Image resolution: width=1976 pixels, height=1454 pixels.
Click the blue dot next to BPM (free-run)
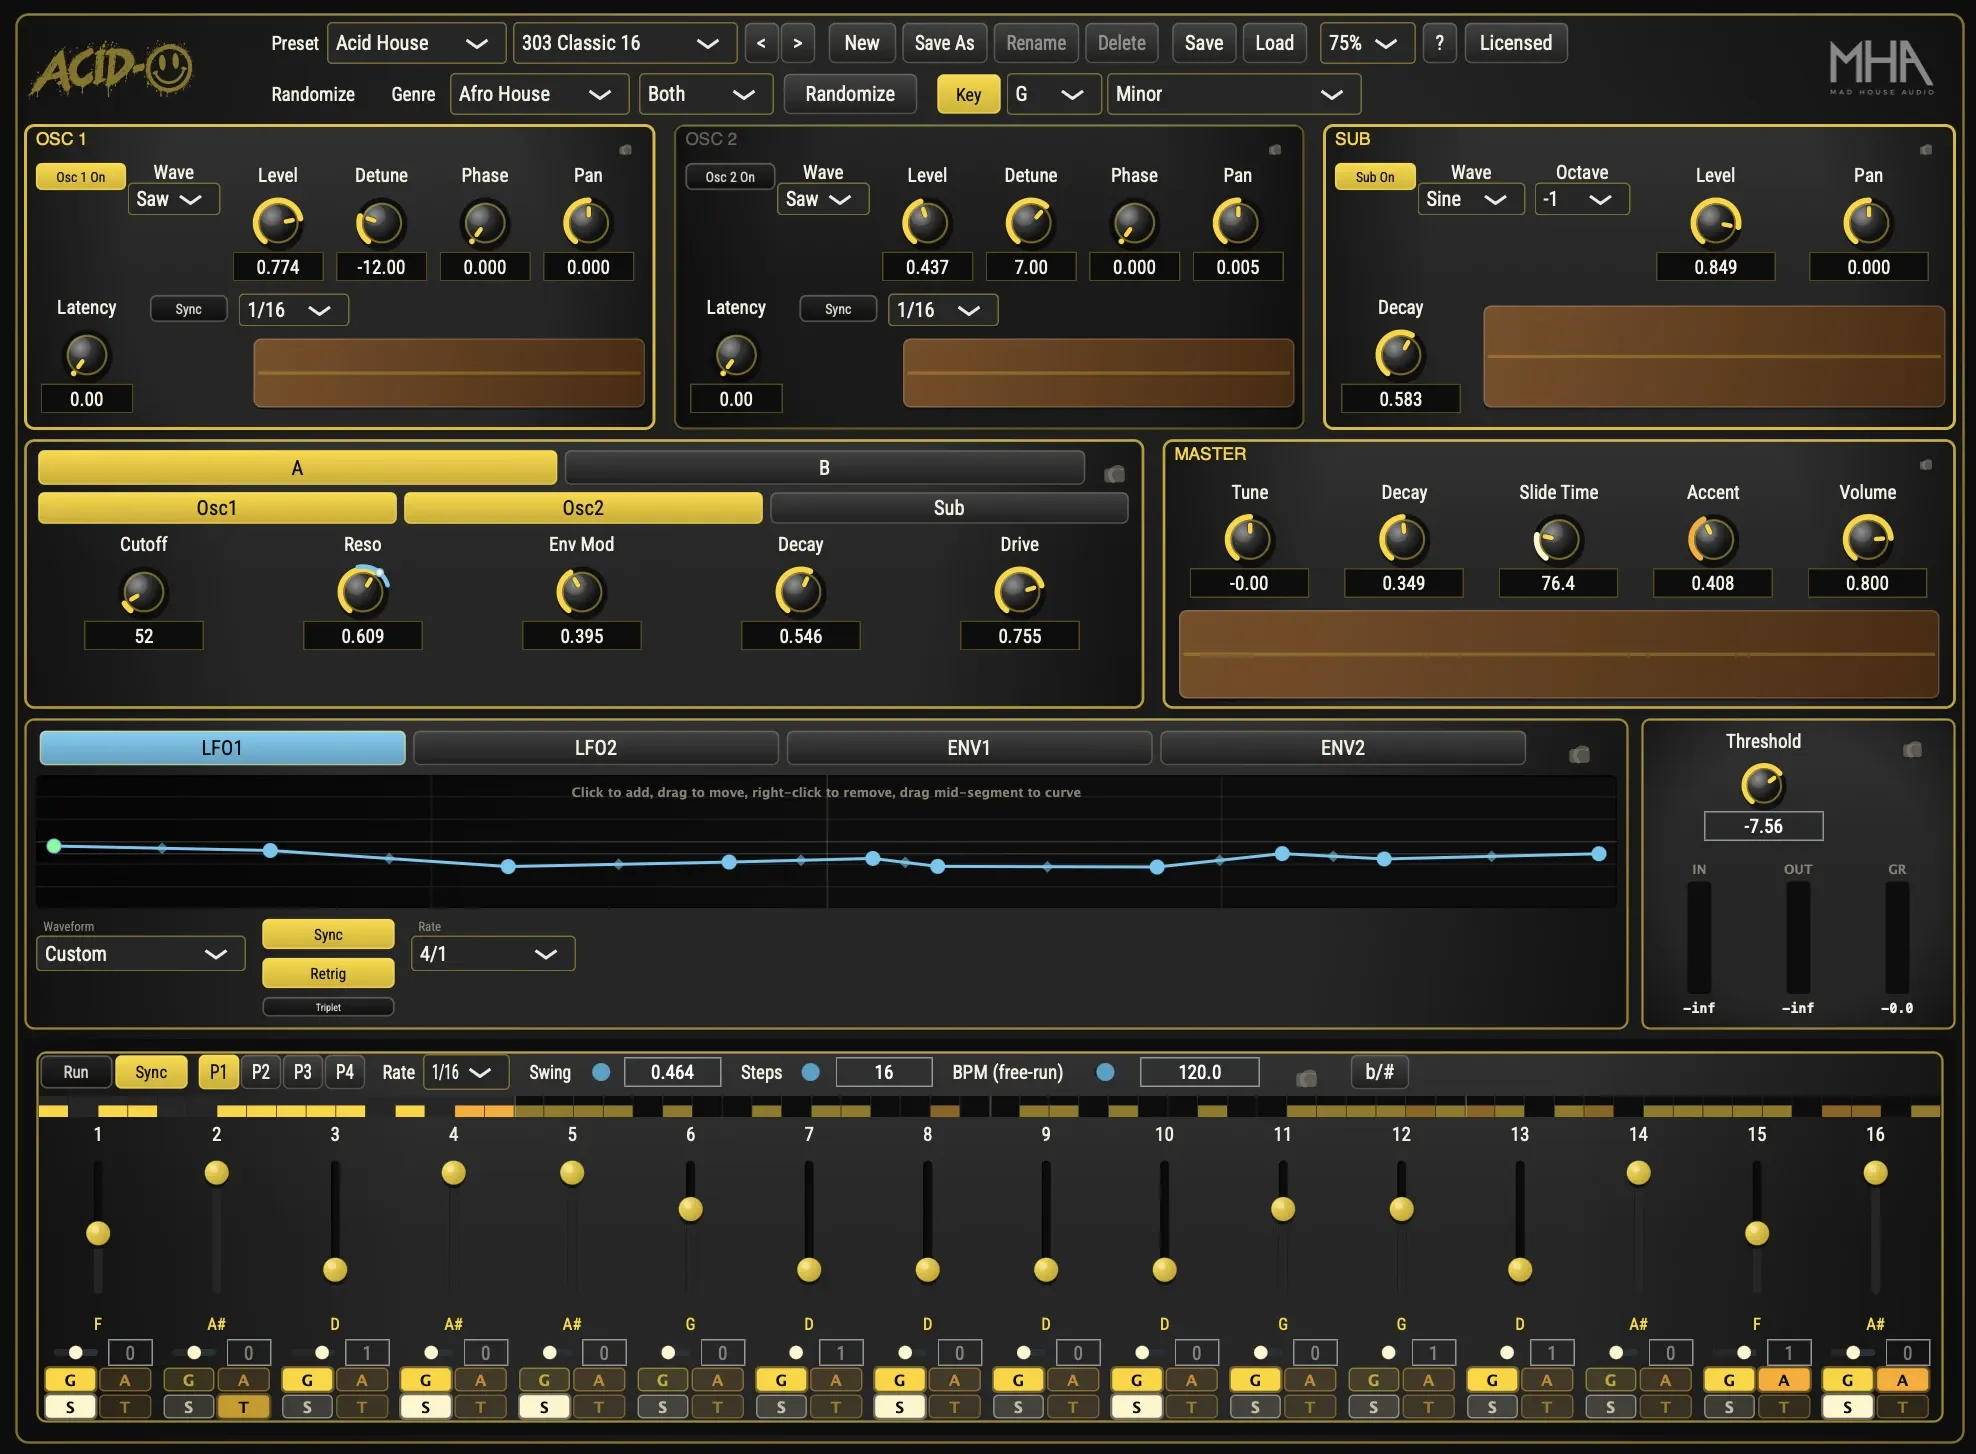pyautogui.click(x=1105, y=1072)
